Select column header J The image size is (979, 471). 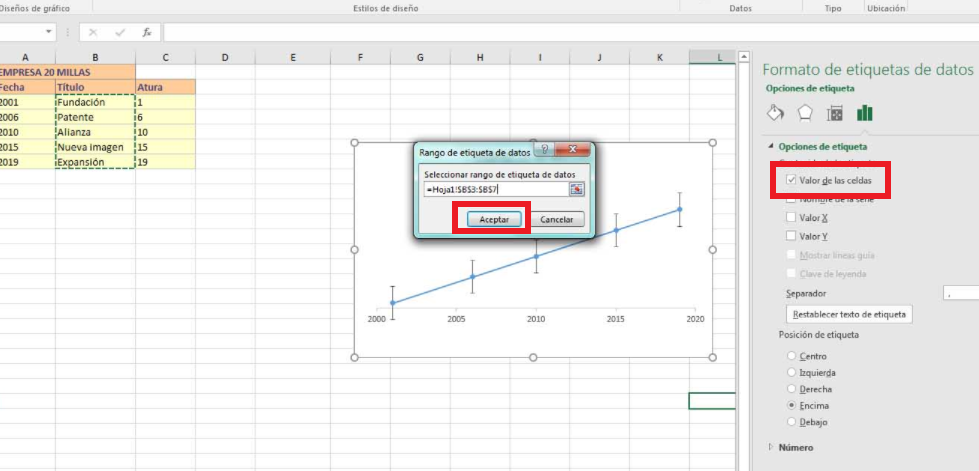599,57
